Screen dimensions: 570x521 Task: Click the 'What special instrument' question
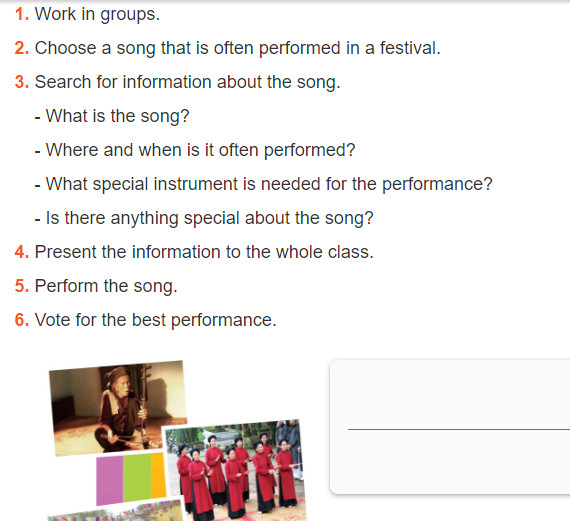coord(269,184)
